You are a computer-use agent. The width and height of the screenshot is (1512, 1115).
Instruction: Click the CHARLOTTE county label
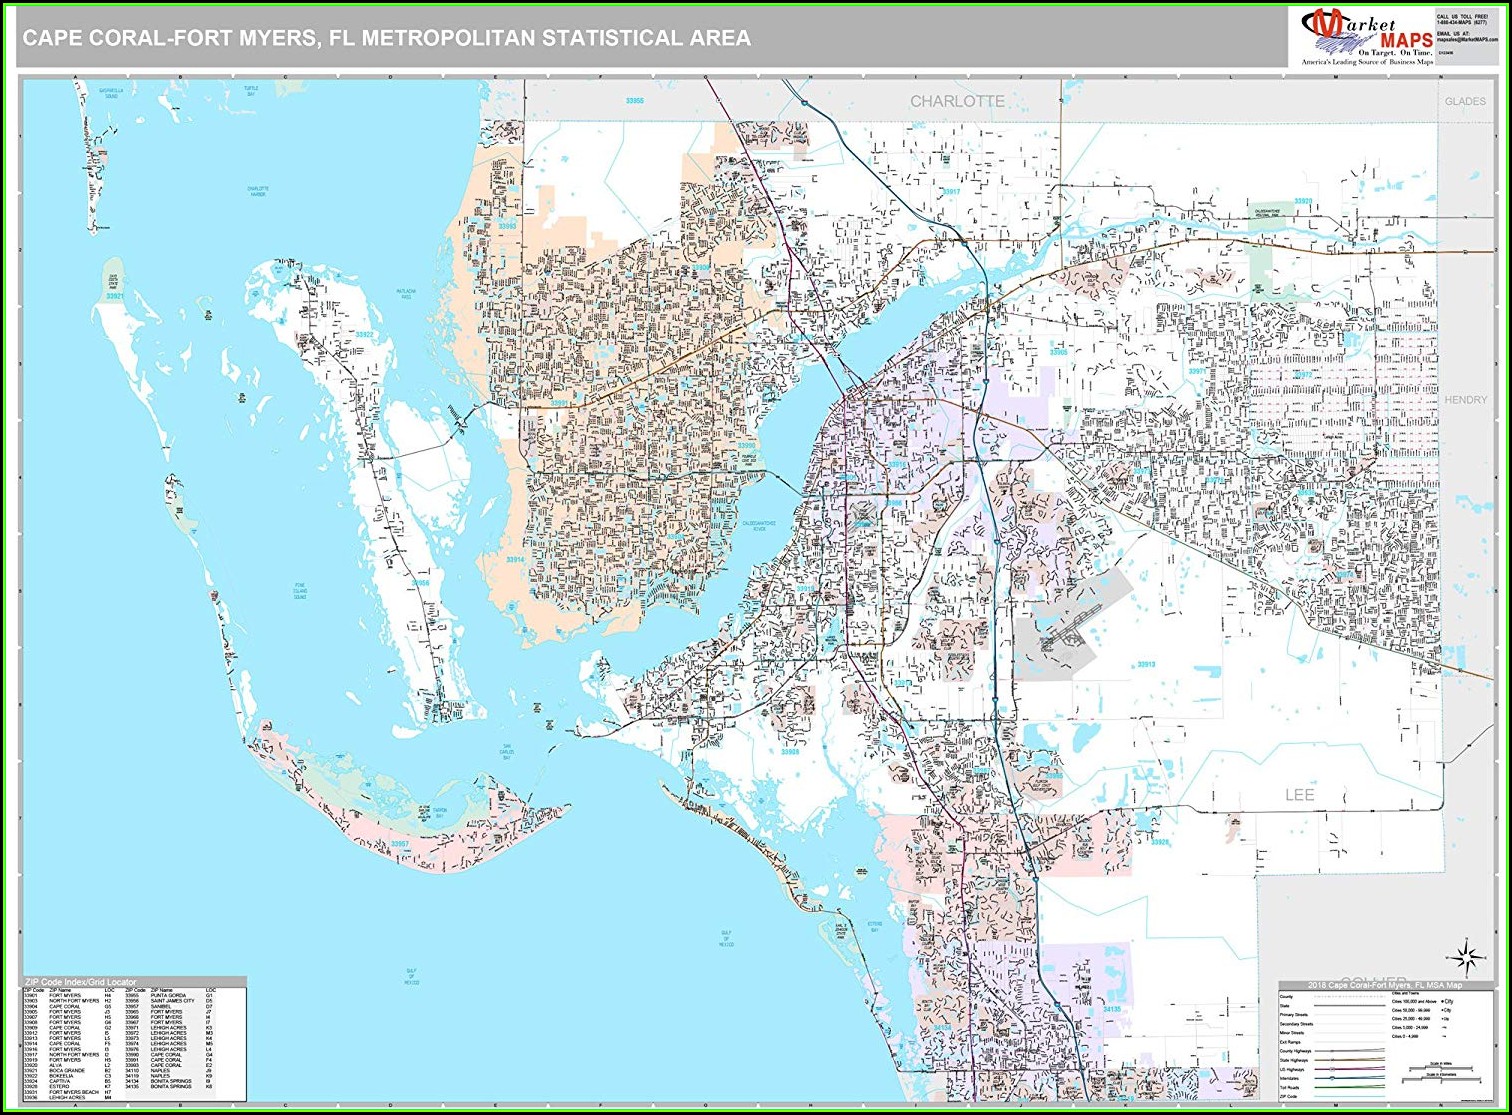click(x=957, y=101)
